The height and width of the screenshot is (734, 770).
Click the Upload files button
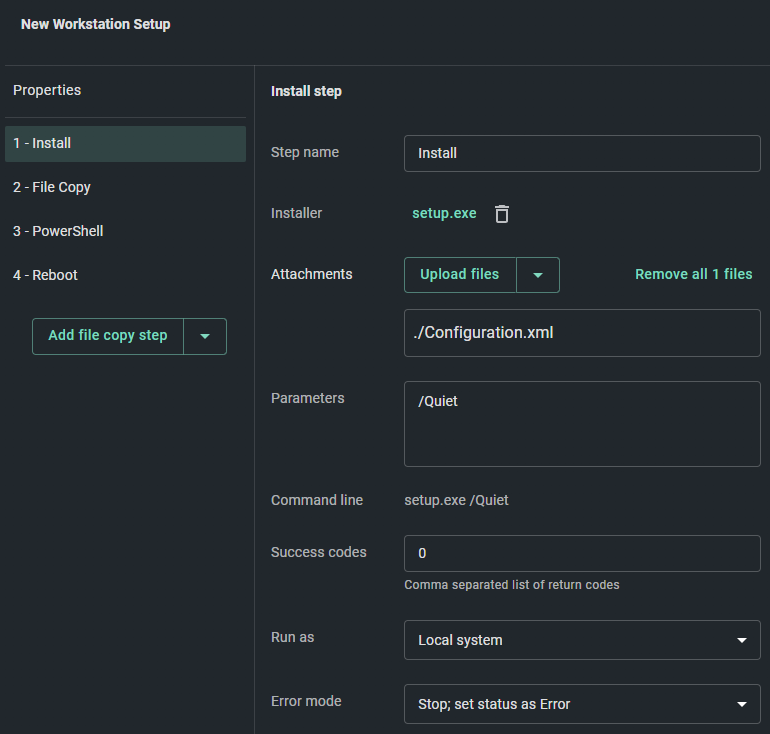(460, 275)
